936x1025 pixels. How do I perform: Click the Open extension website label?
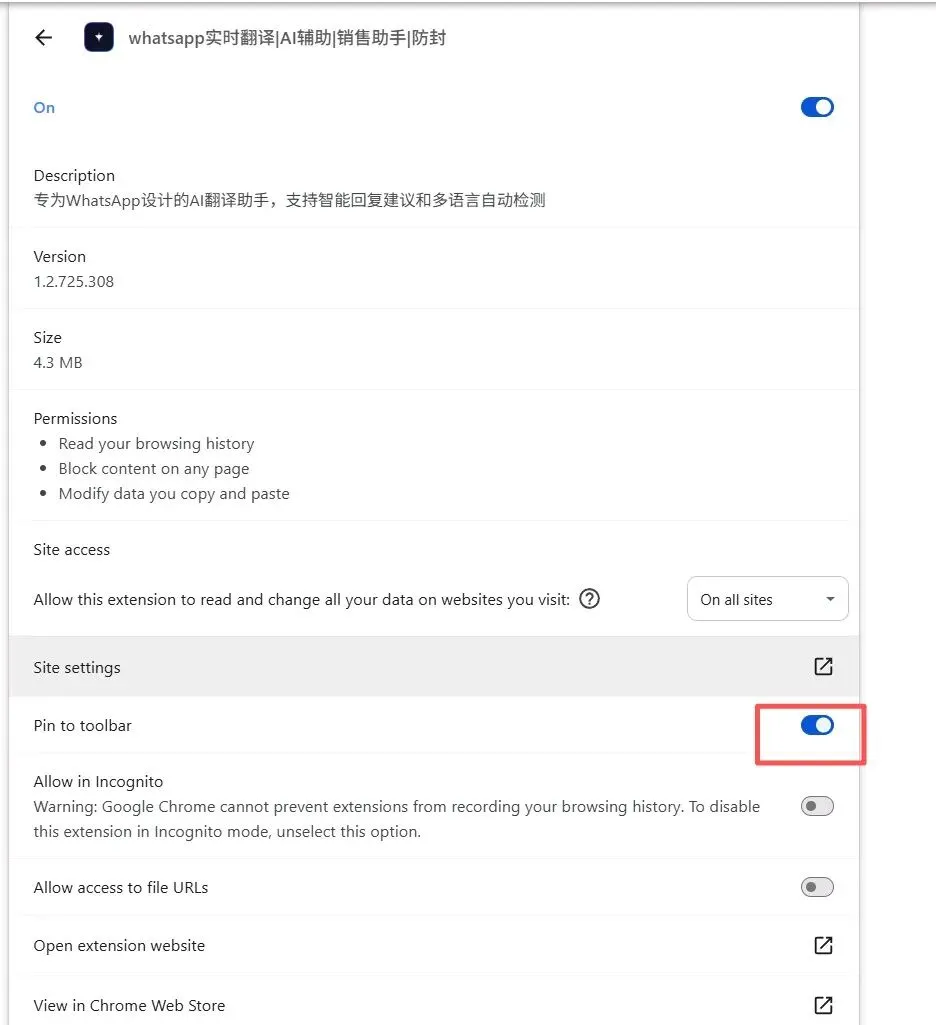tap(119, 946)
